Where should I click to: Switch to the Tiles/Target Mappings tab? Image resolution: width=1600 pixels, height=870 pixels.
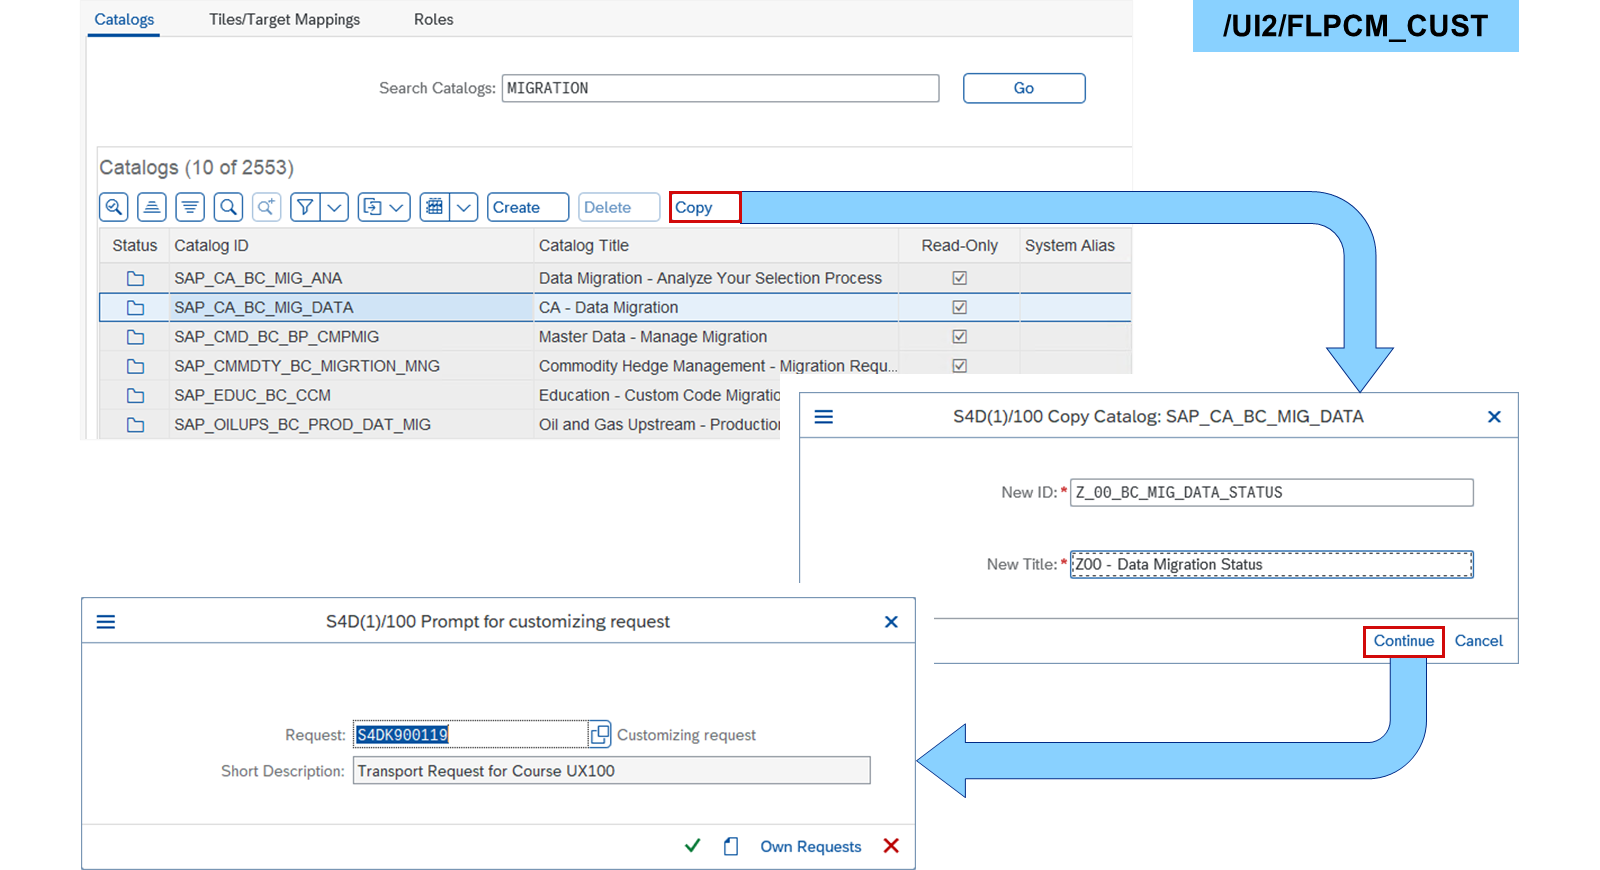pos(284,19)
